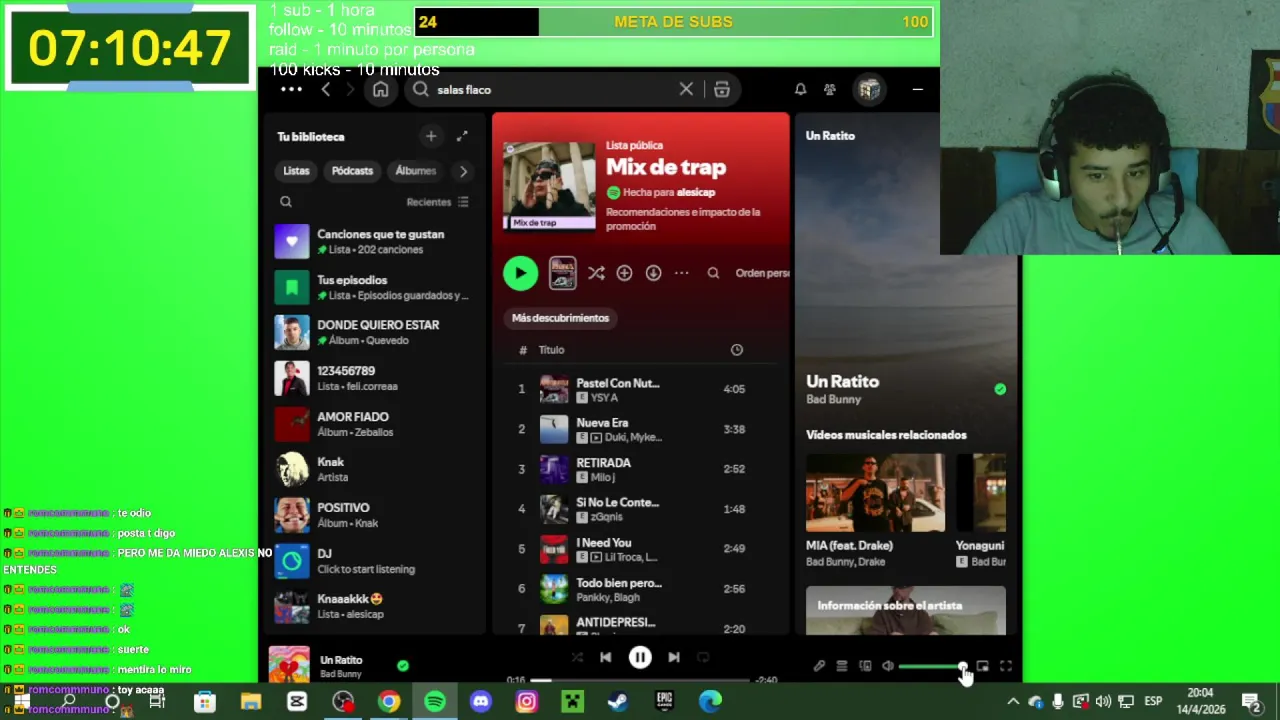Seek on the song progress bar

click(x=640, y=680)
